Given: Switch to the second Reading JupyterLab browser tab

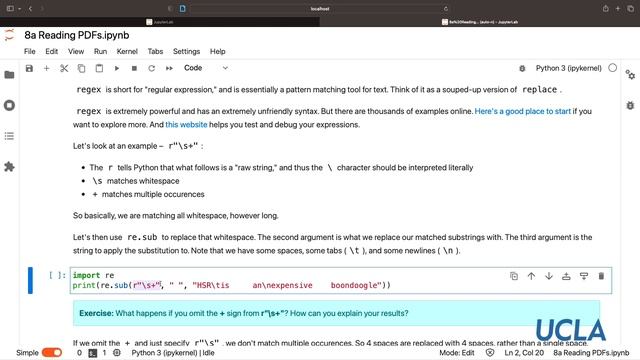Looking at the screenshot, I should [x=480, y=22].
